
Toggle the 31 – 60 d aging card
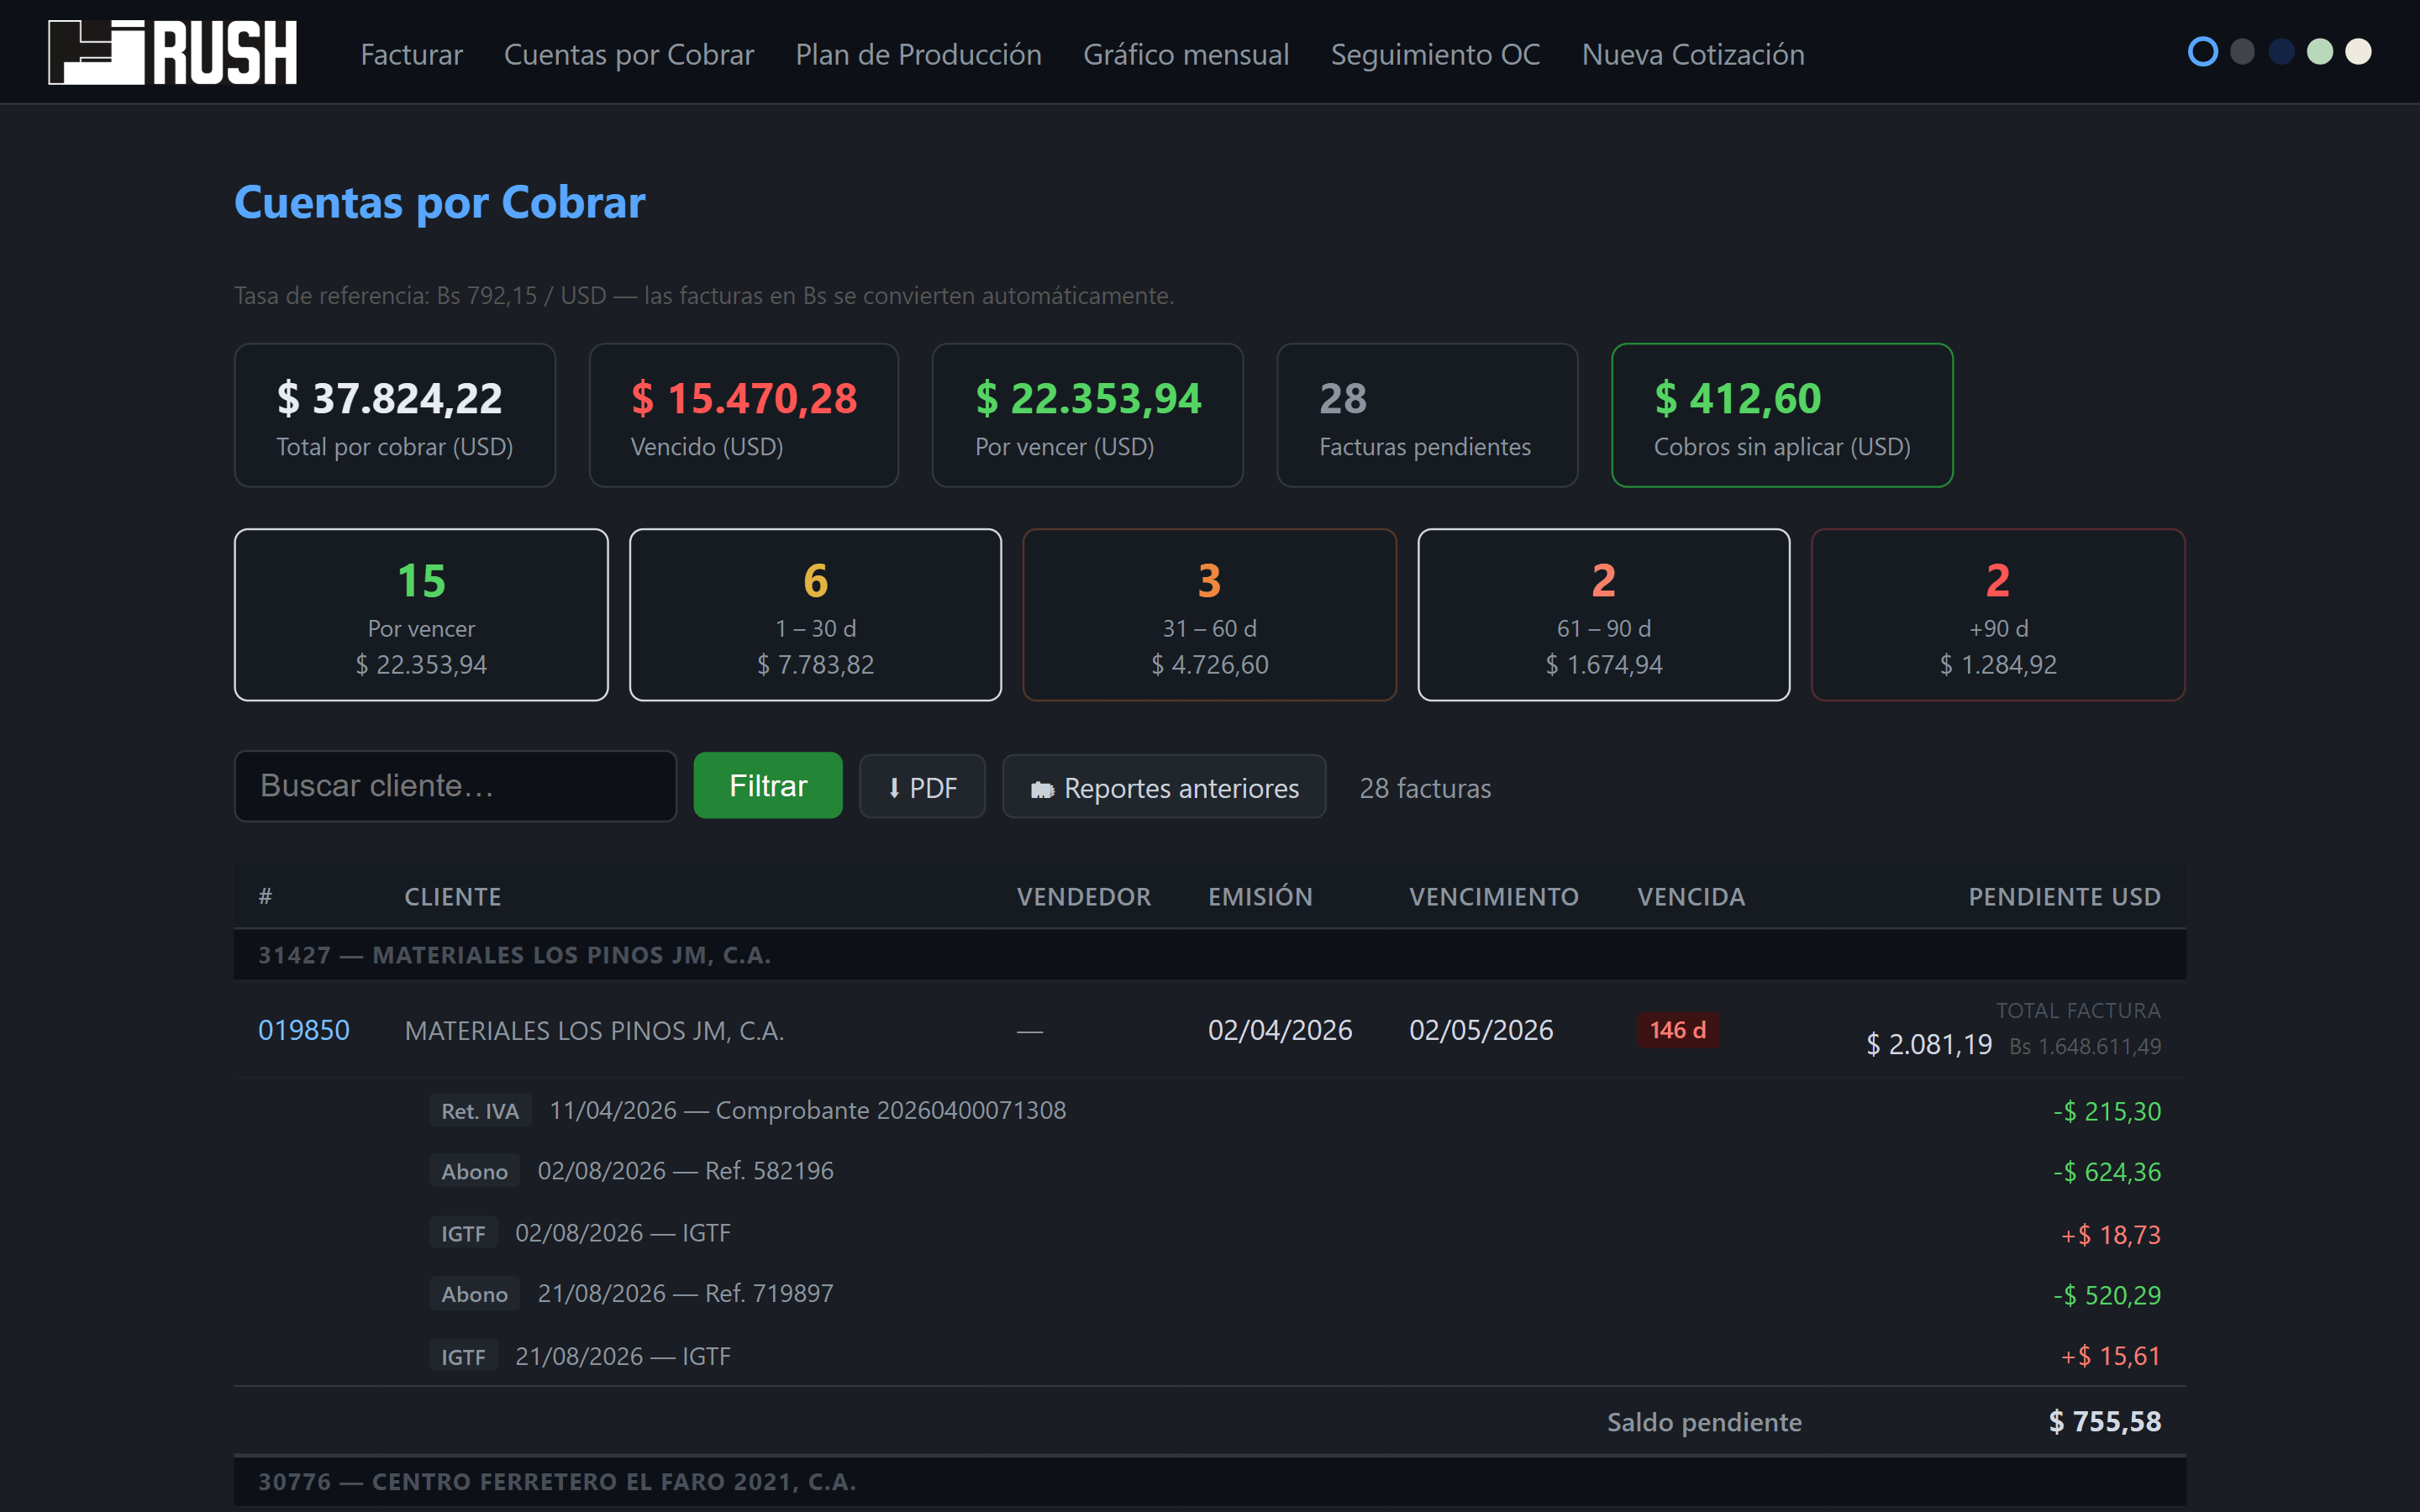pyautogui.click(x=1209, y=615)
